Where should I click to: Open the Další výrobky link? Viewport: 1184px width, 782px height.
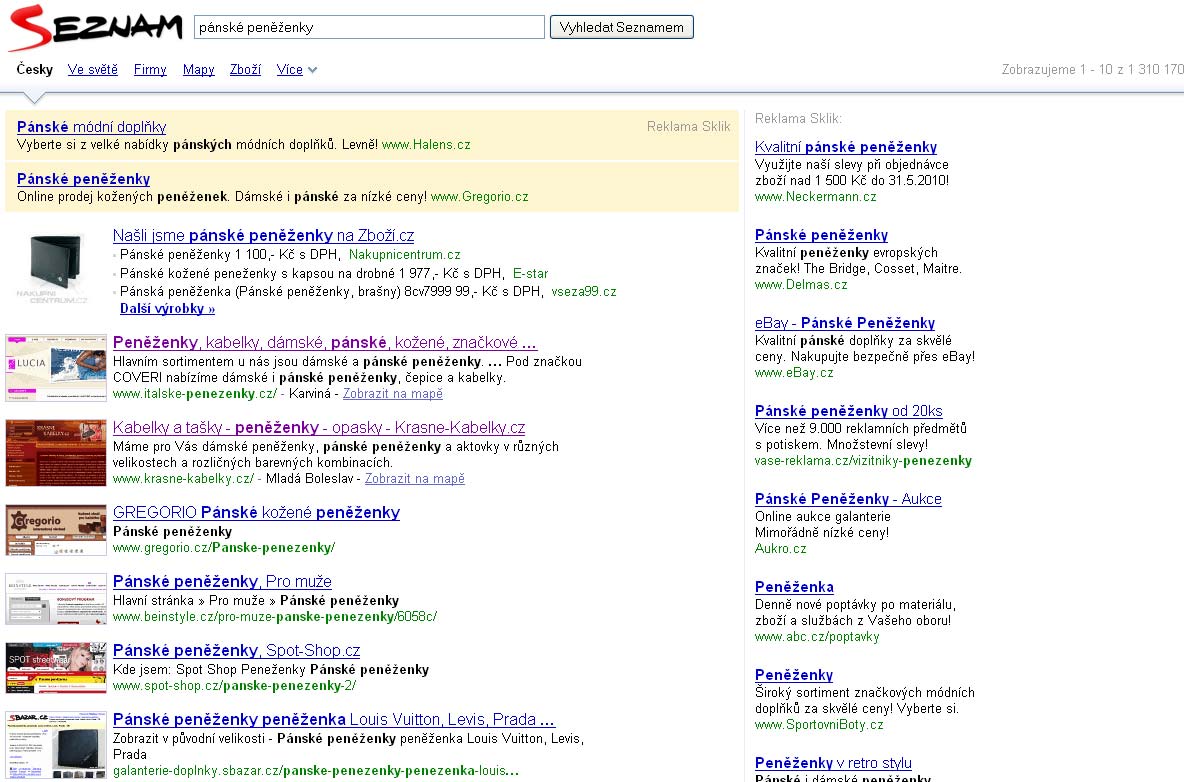[x=168, y=309]
